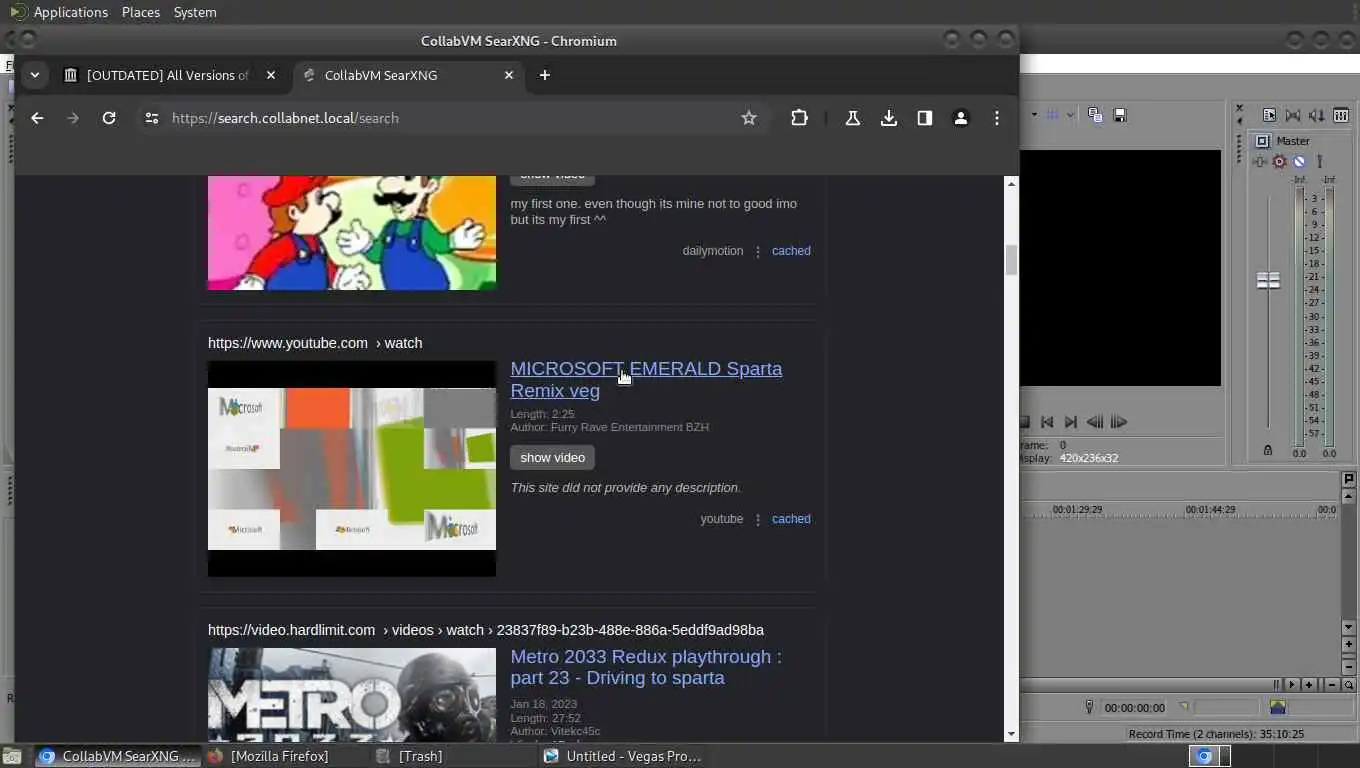Screen dimensions: 1360x768
Task: Click Vegas timeline zoom tool magnifier
Action: coord(1349,685)
